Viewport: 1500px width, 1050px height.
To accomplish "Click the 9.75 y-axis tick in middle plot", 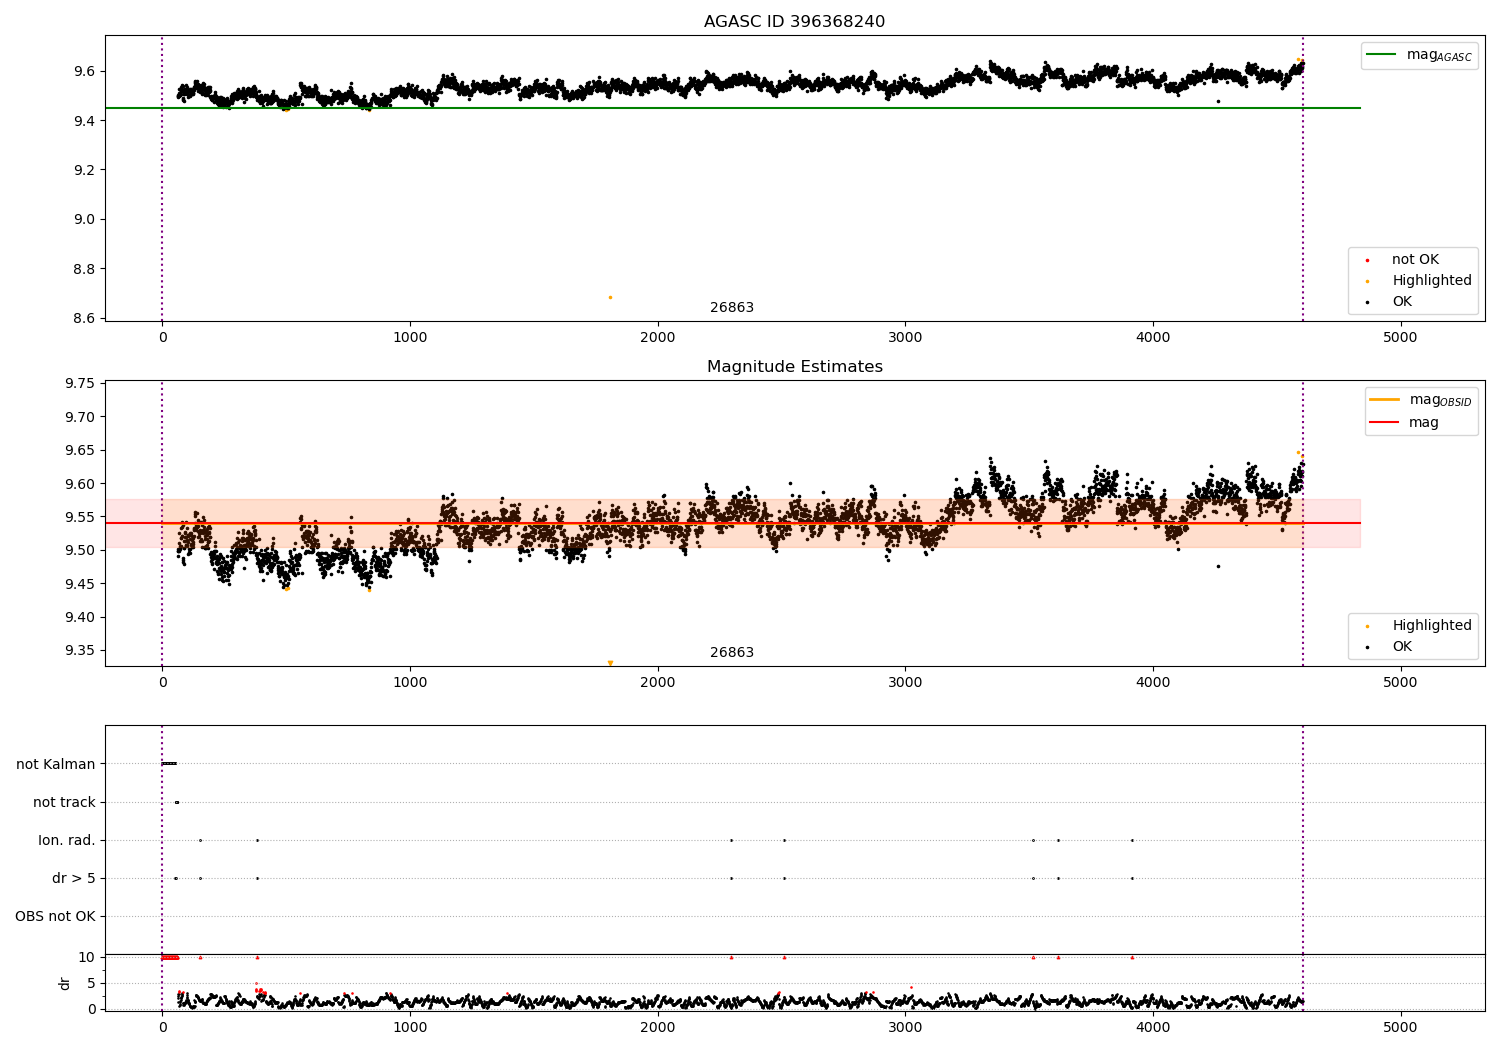I will [x=79, y=383].
